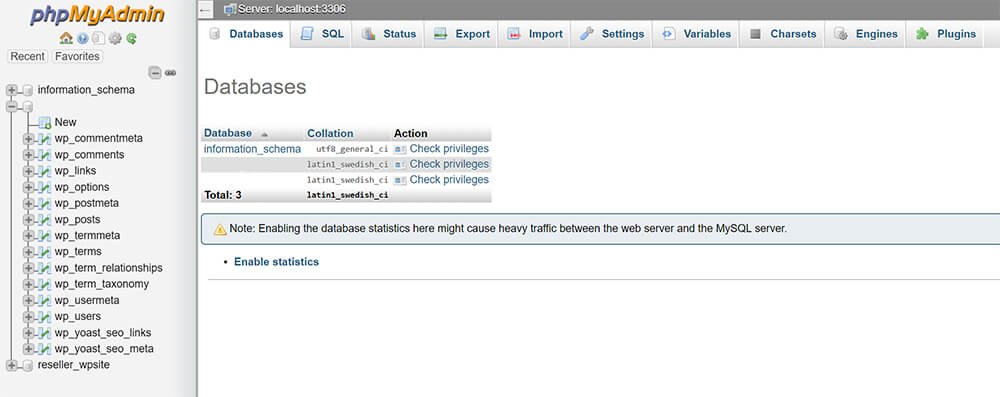Screen dimensions: 1000x397
Task: Click the wp_users table icon
Action: (x=44, y=317)
